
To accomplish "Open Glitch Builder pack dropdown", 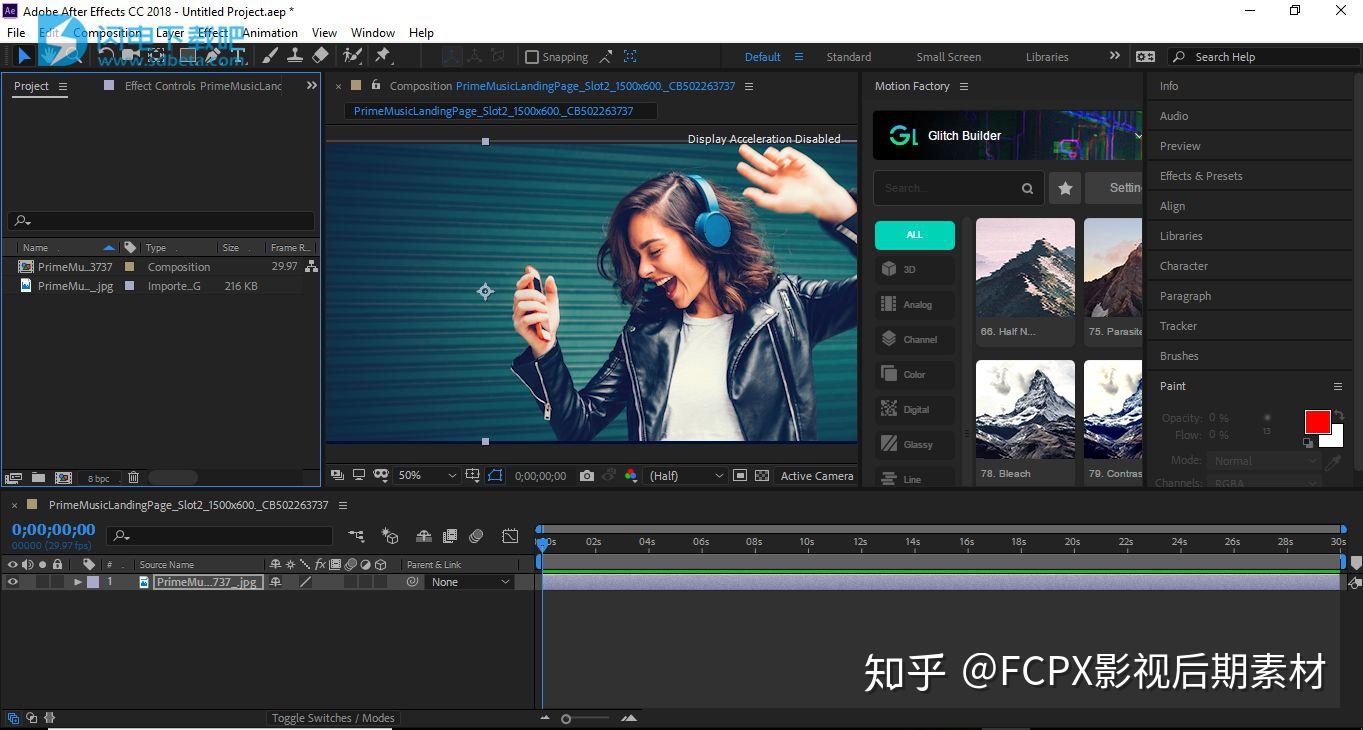I will [x=1138, y=136].
